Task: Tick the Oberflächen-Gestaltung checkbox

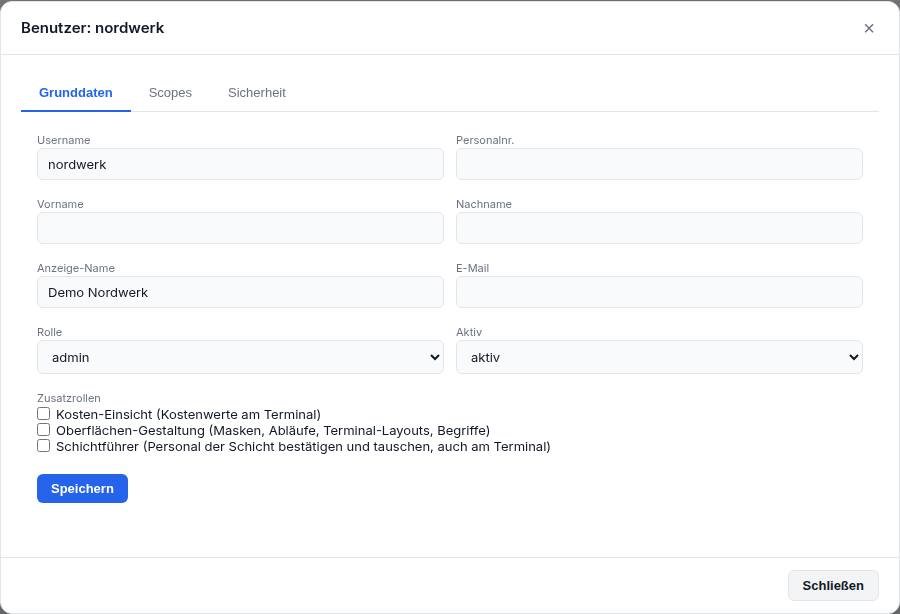Action: [x=44, y=430]
